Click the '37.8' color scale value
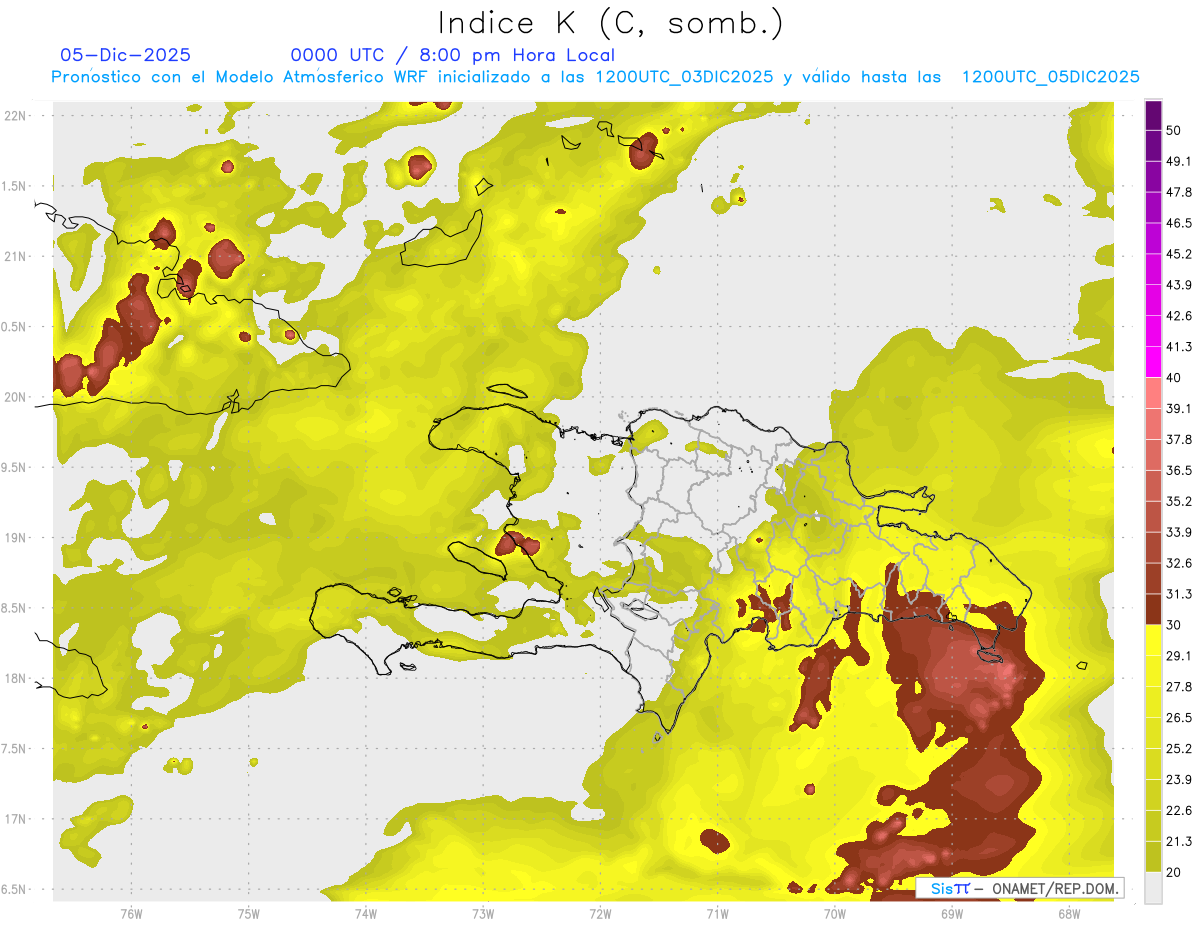 point(1179,440)
